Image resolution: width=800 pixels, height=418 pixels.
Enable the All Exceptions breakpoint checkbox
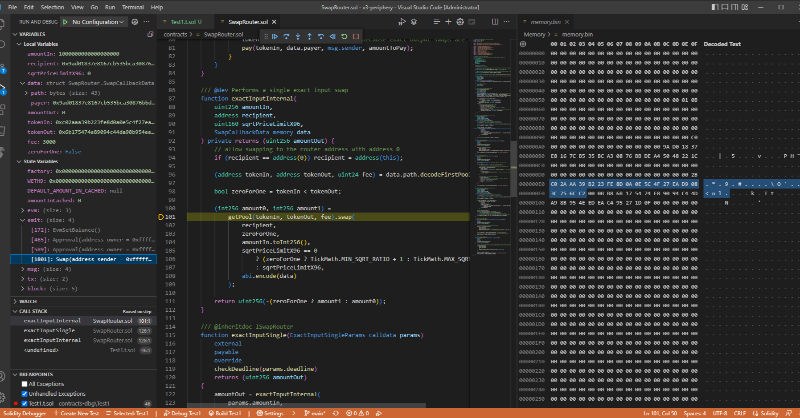pos(24,384)
